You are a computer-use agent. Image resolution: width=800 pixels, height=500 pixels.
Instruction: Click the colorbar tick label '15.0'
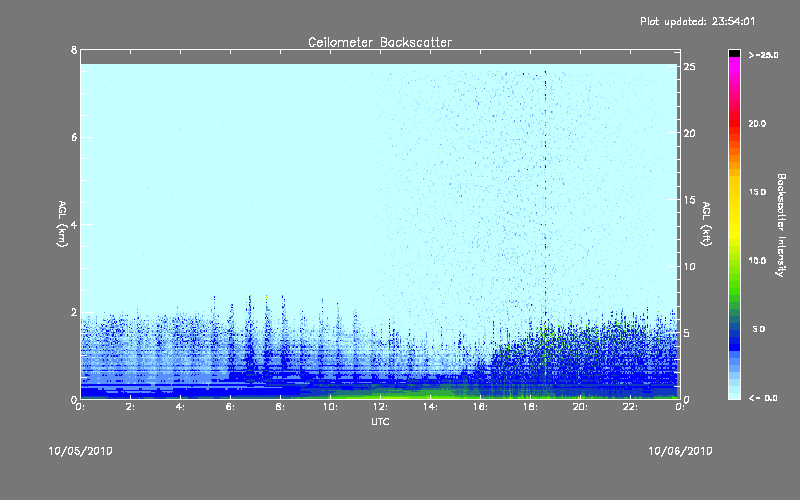click(x=757, y=192)
